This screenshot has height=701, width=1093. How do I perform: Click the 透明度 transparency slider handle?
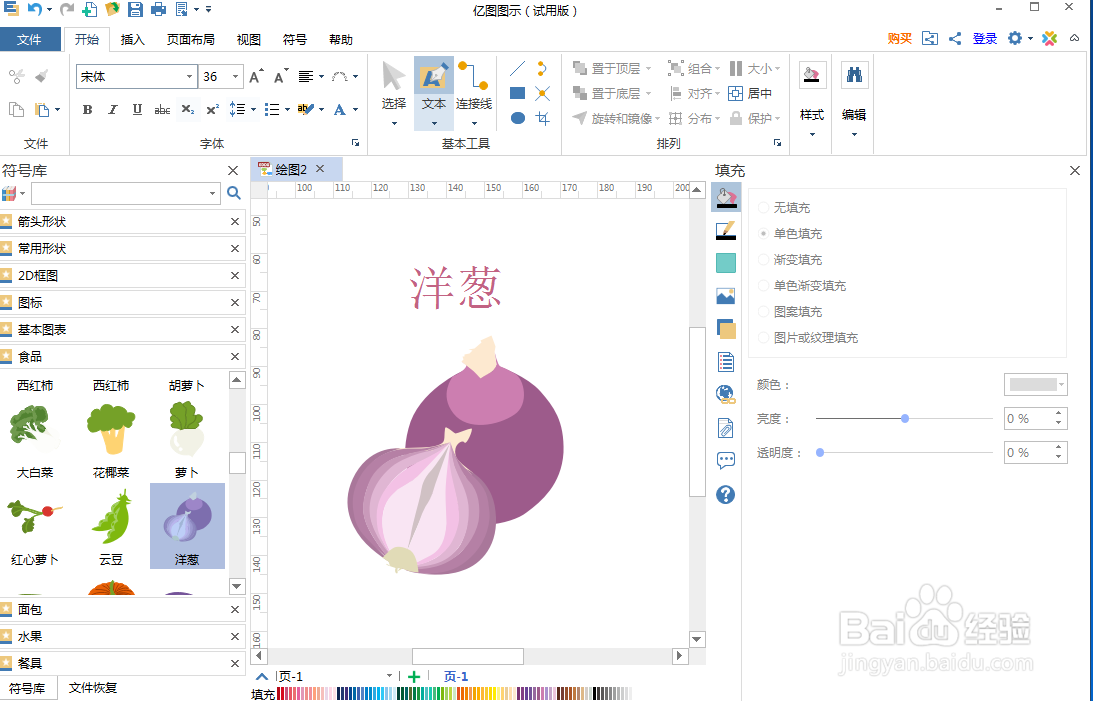click(820, 453)
